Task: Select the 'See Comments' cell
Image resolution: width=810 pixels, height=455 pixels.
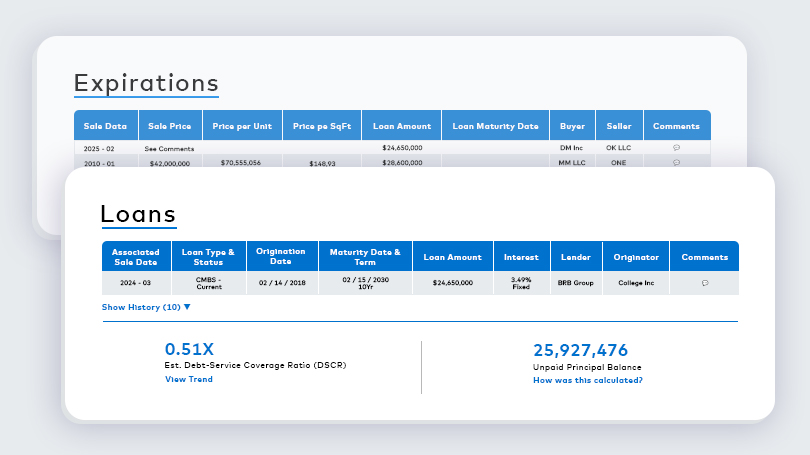Action: pos(170,148)
